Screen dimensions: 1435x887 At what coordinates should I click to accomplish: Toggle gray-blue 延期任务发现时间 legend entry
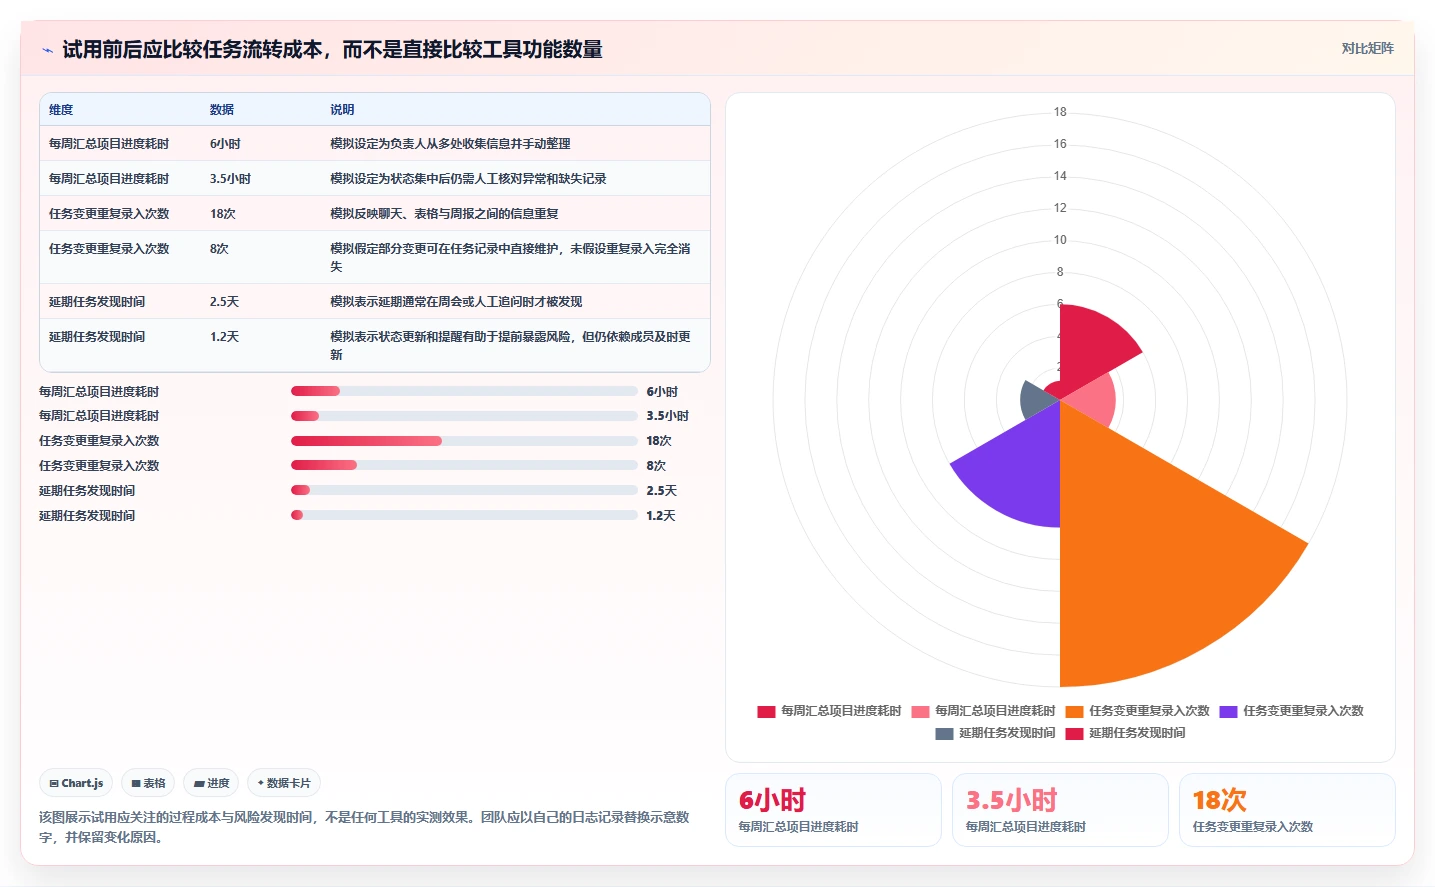click(x=995, y=733)
